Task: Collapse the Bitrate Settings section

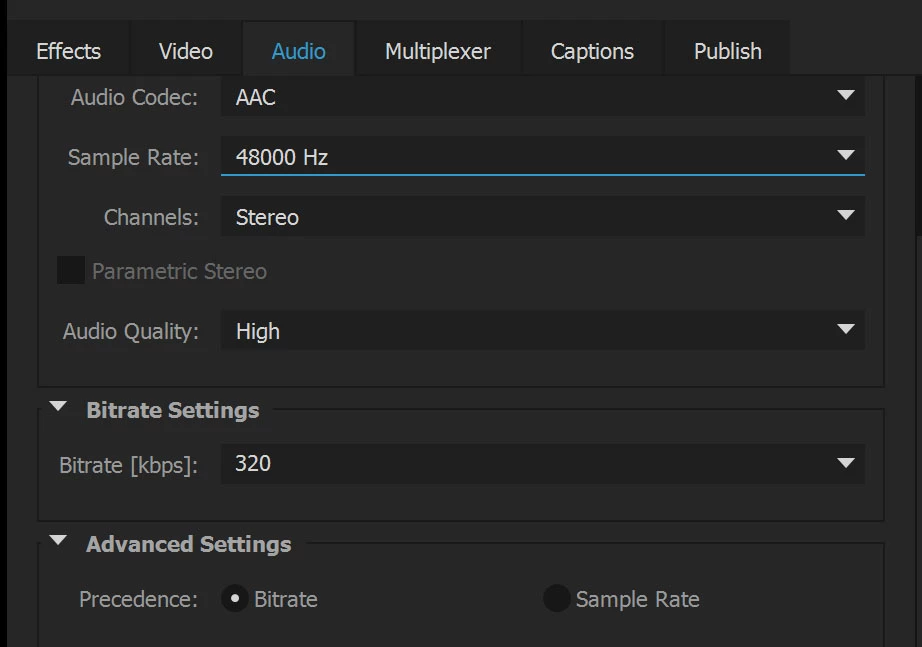Action: point(59,408)
